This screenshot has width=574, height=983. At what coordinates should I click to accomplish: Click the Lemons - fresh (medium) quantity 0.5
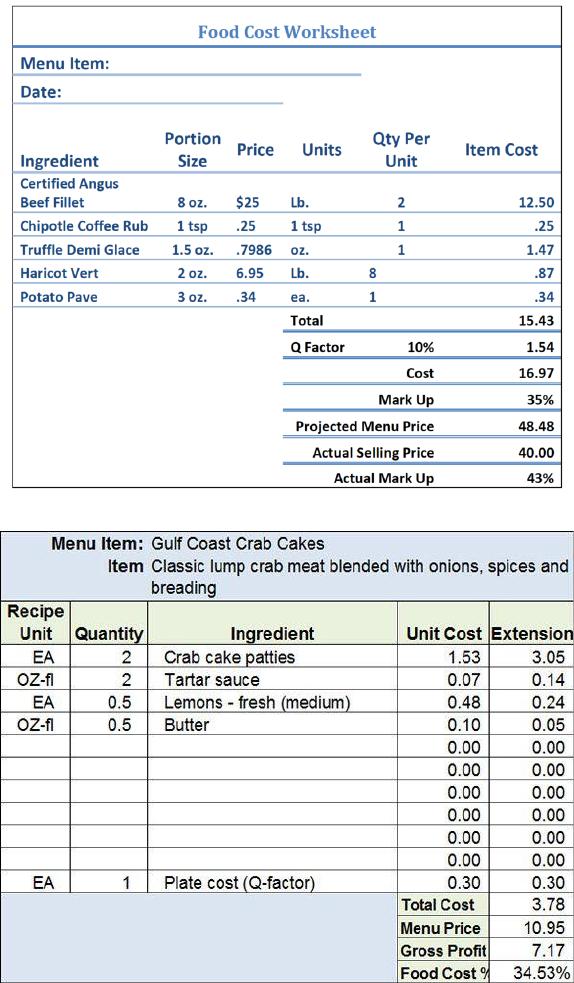click(109, 702)
